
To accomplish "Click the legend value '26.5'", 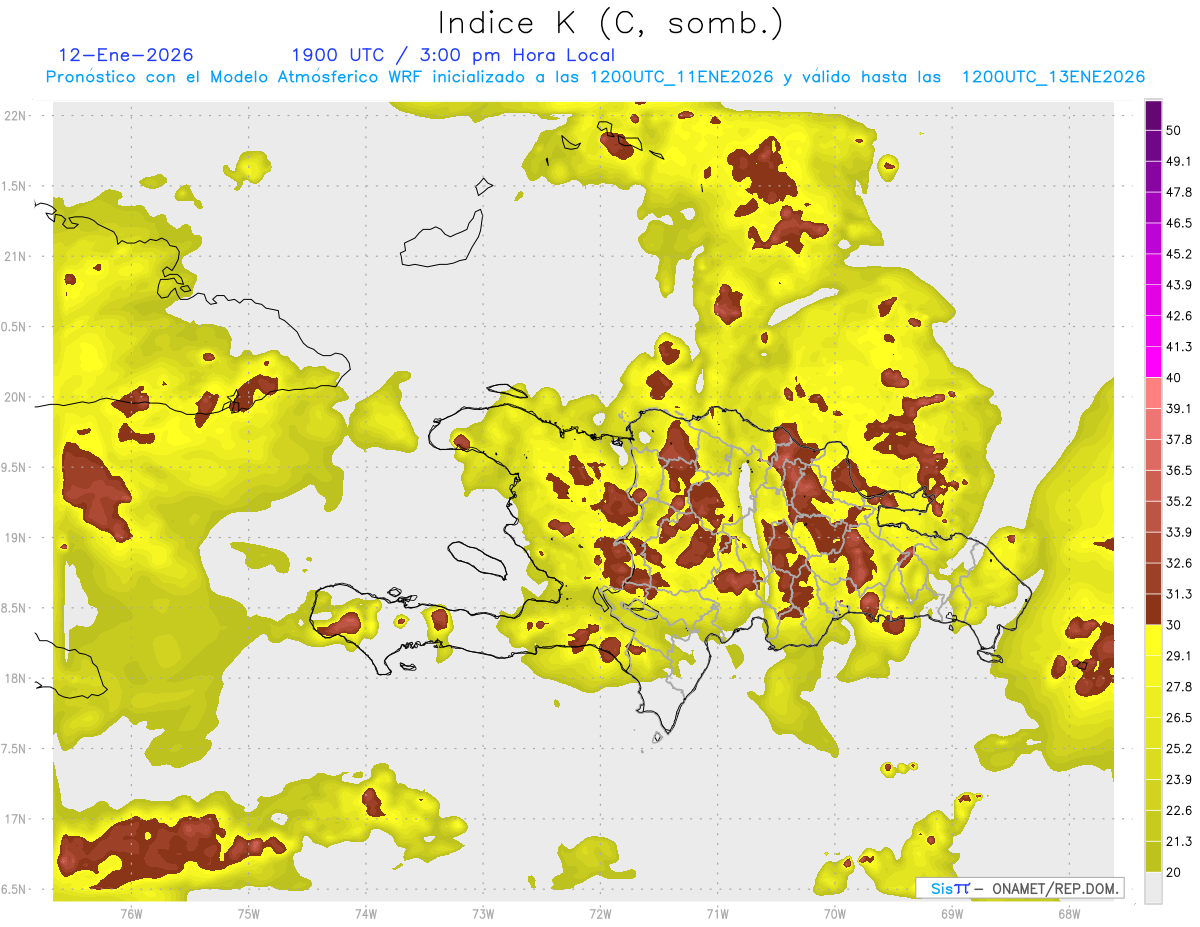I will point(1179,718).
